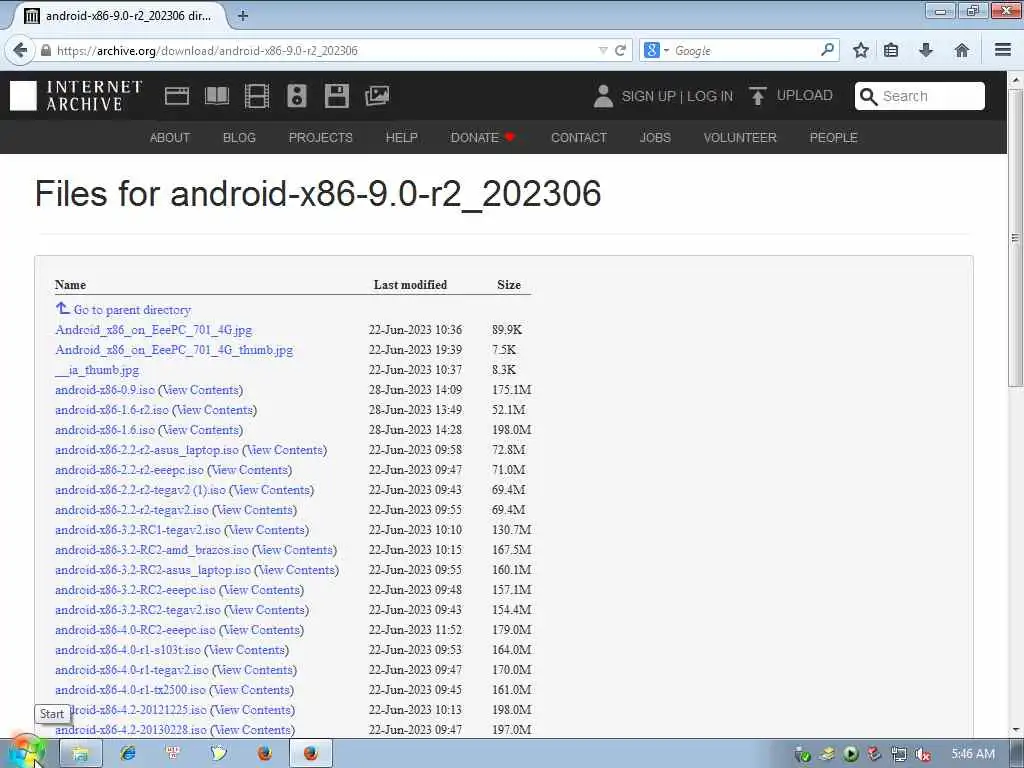Open Android_x86_on_EeePC_701_4G.jpg file link
The width and height of the screenshot is (1024, 768).
[153, 330]
